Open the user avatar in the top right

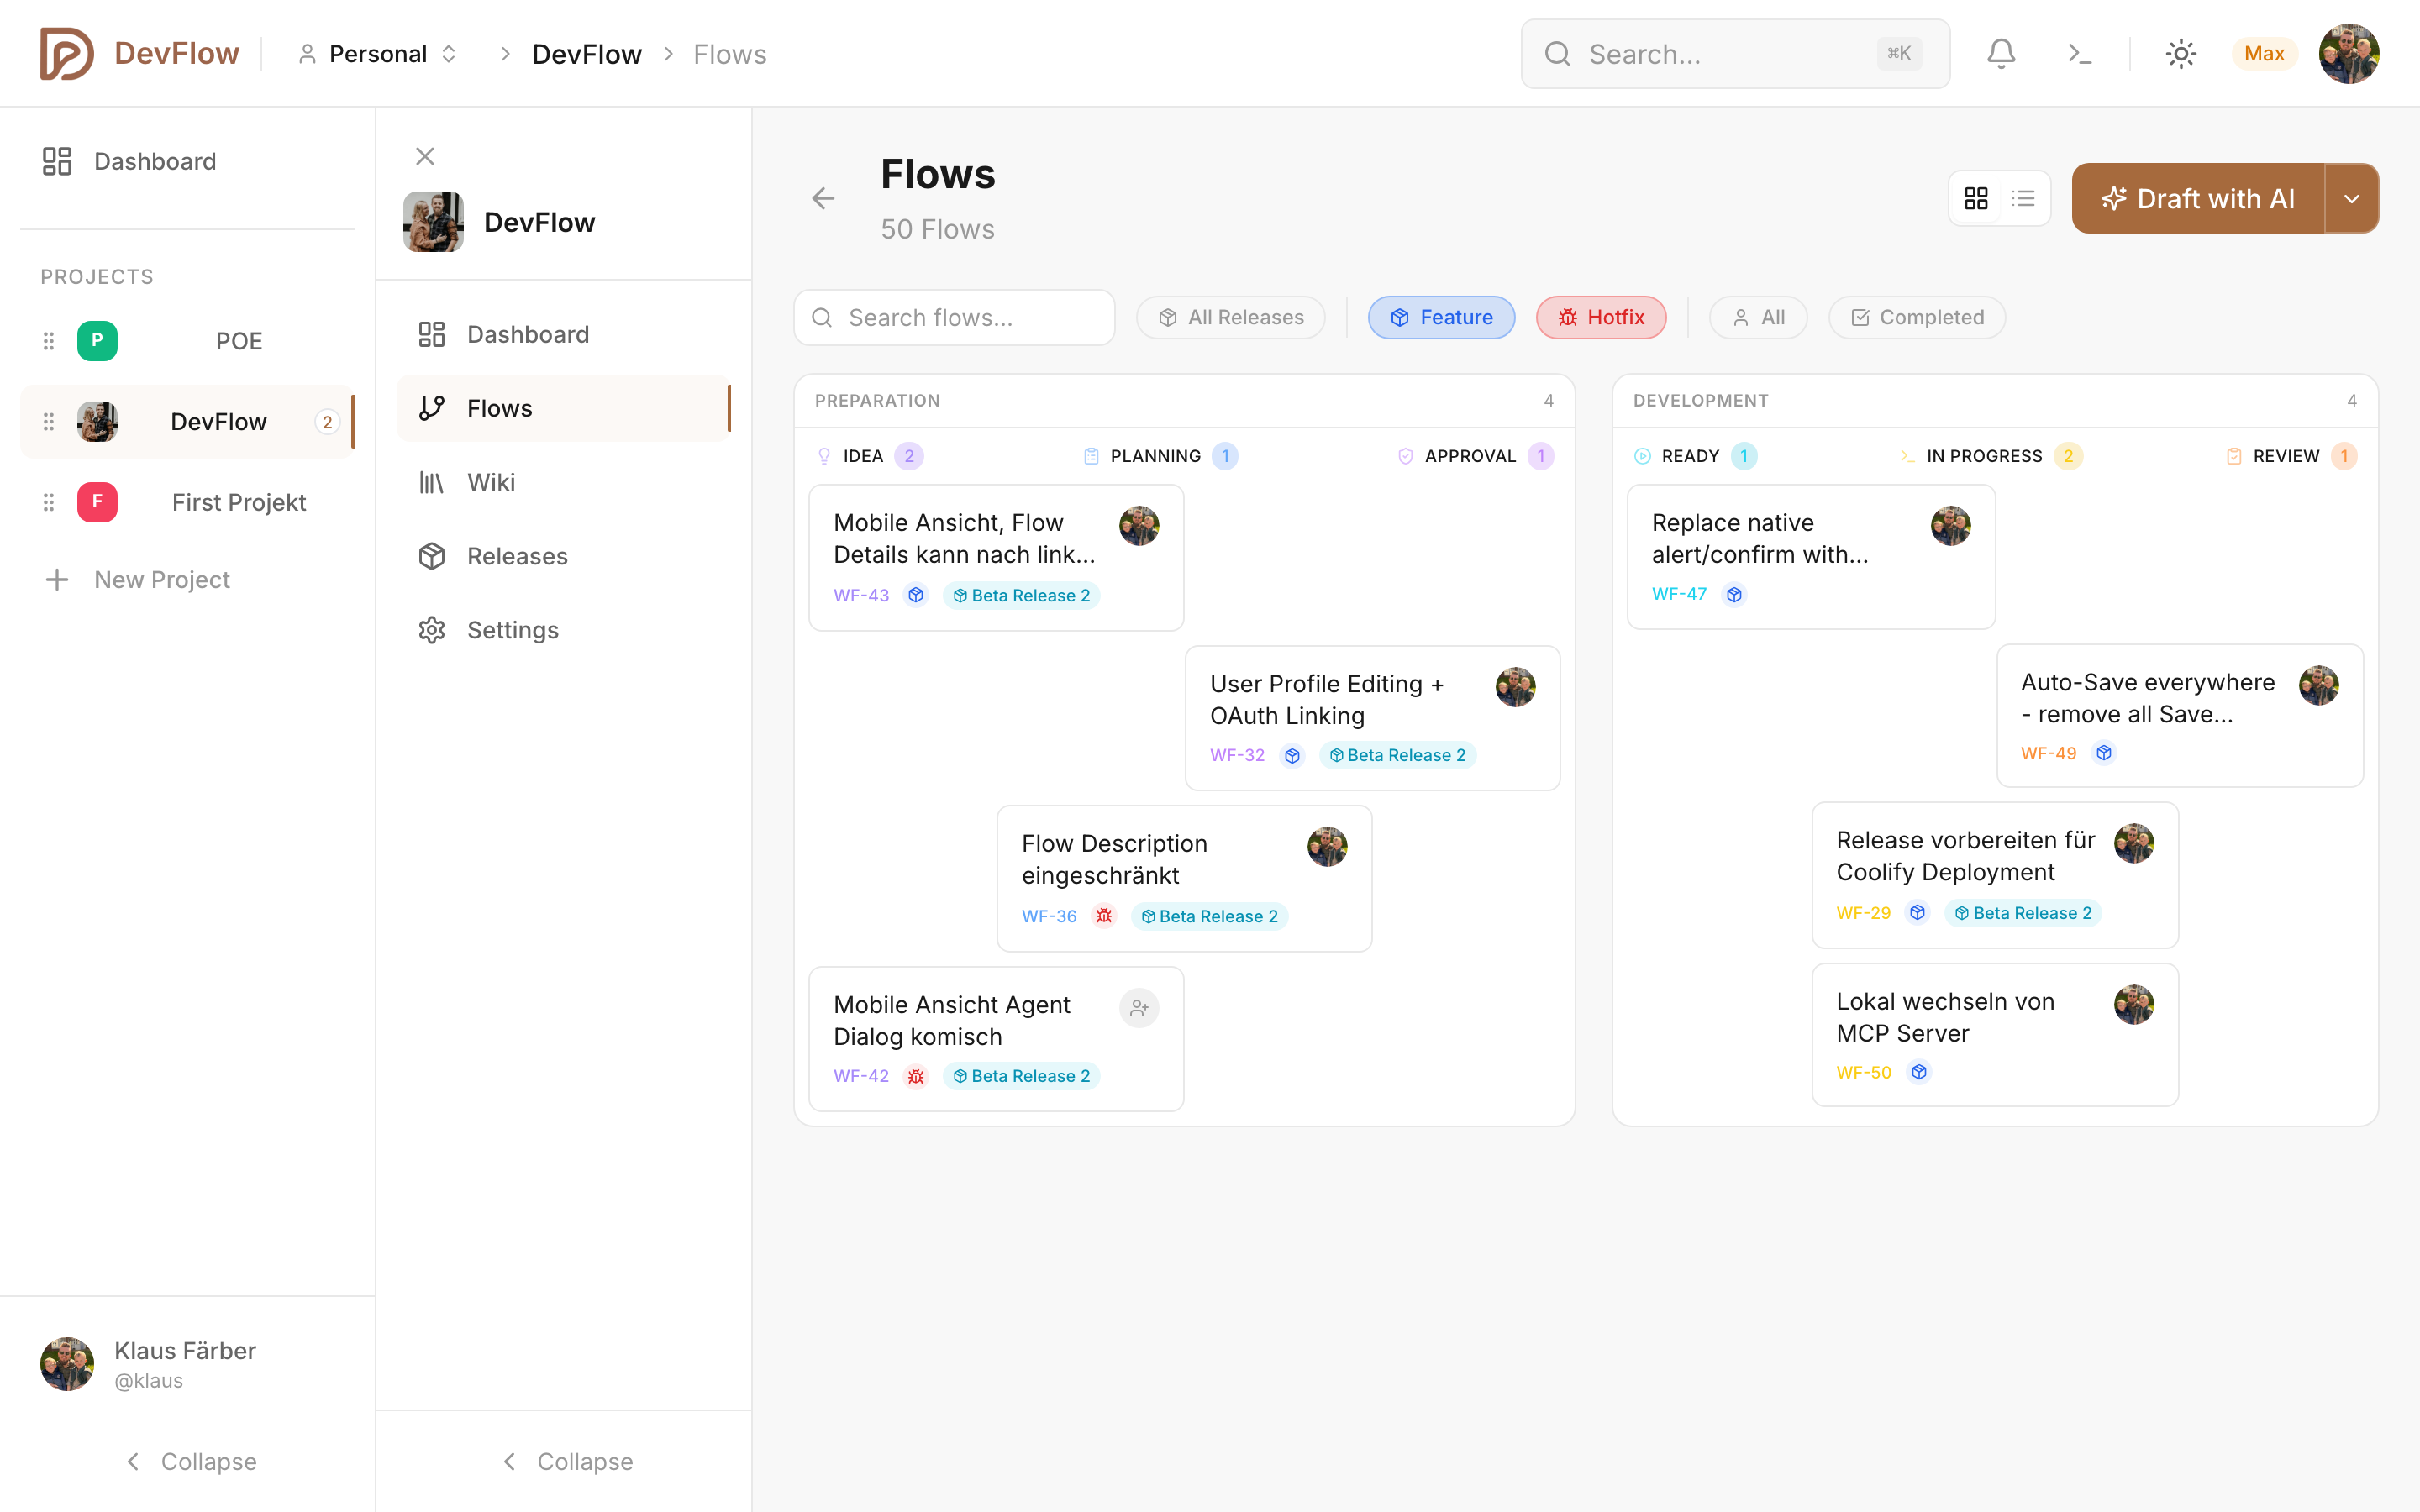click(x=2349, y=54)
